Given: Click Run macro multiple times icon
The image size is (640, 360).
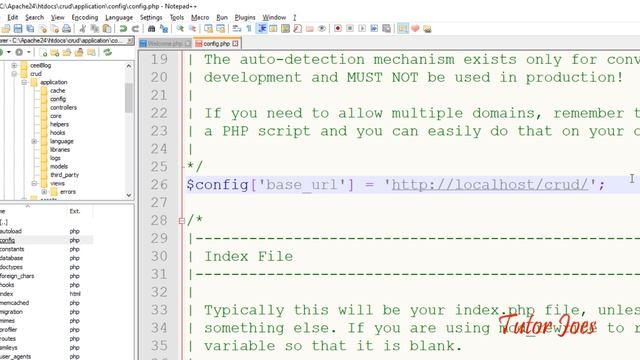Looking at the screenshot, I should click(x=374, y=29).
